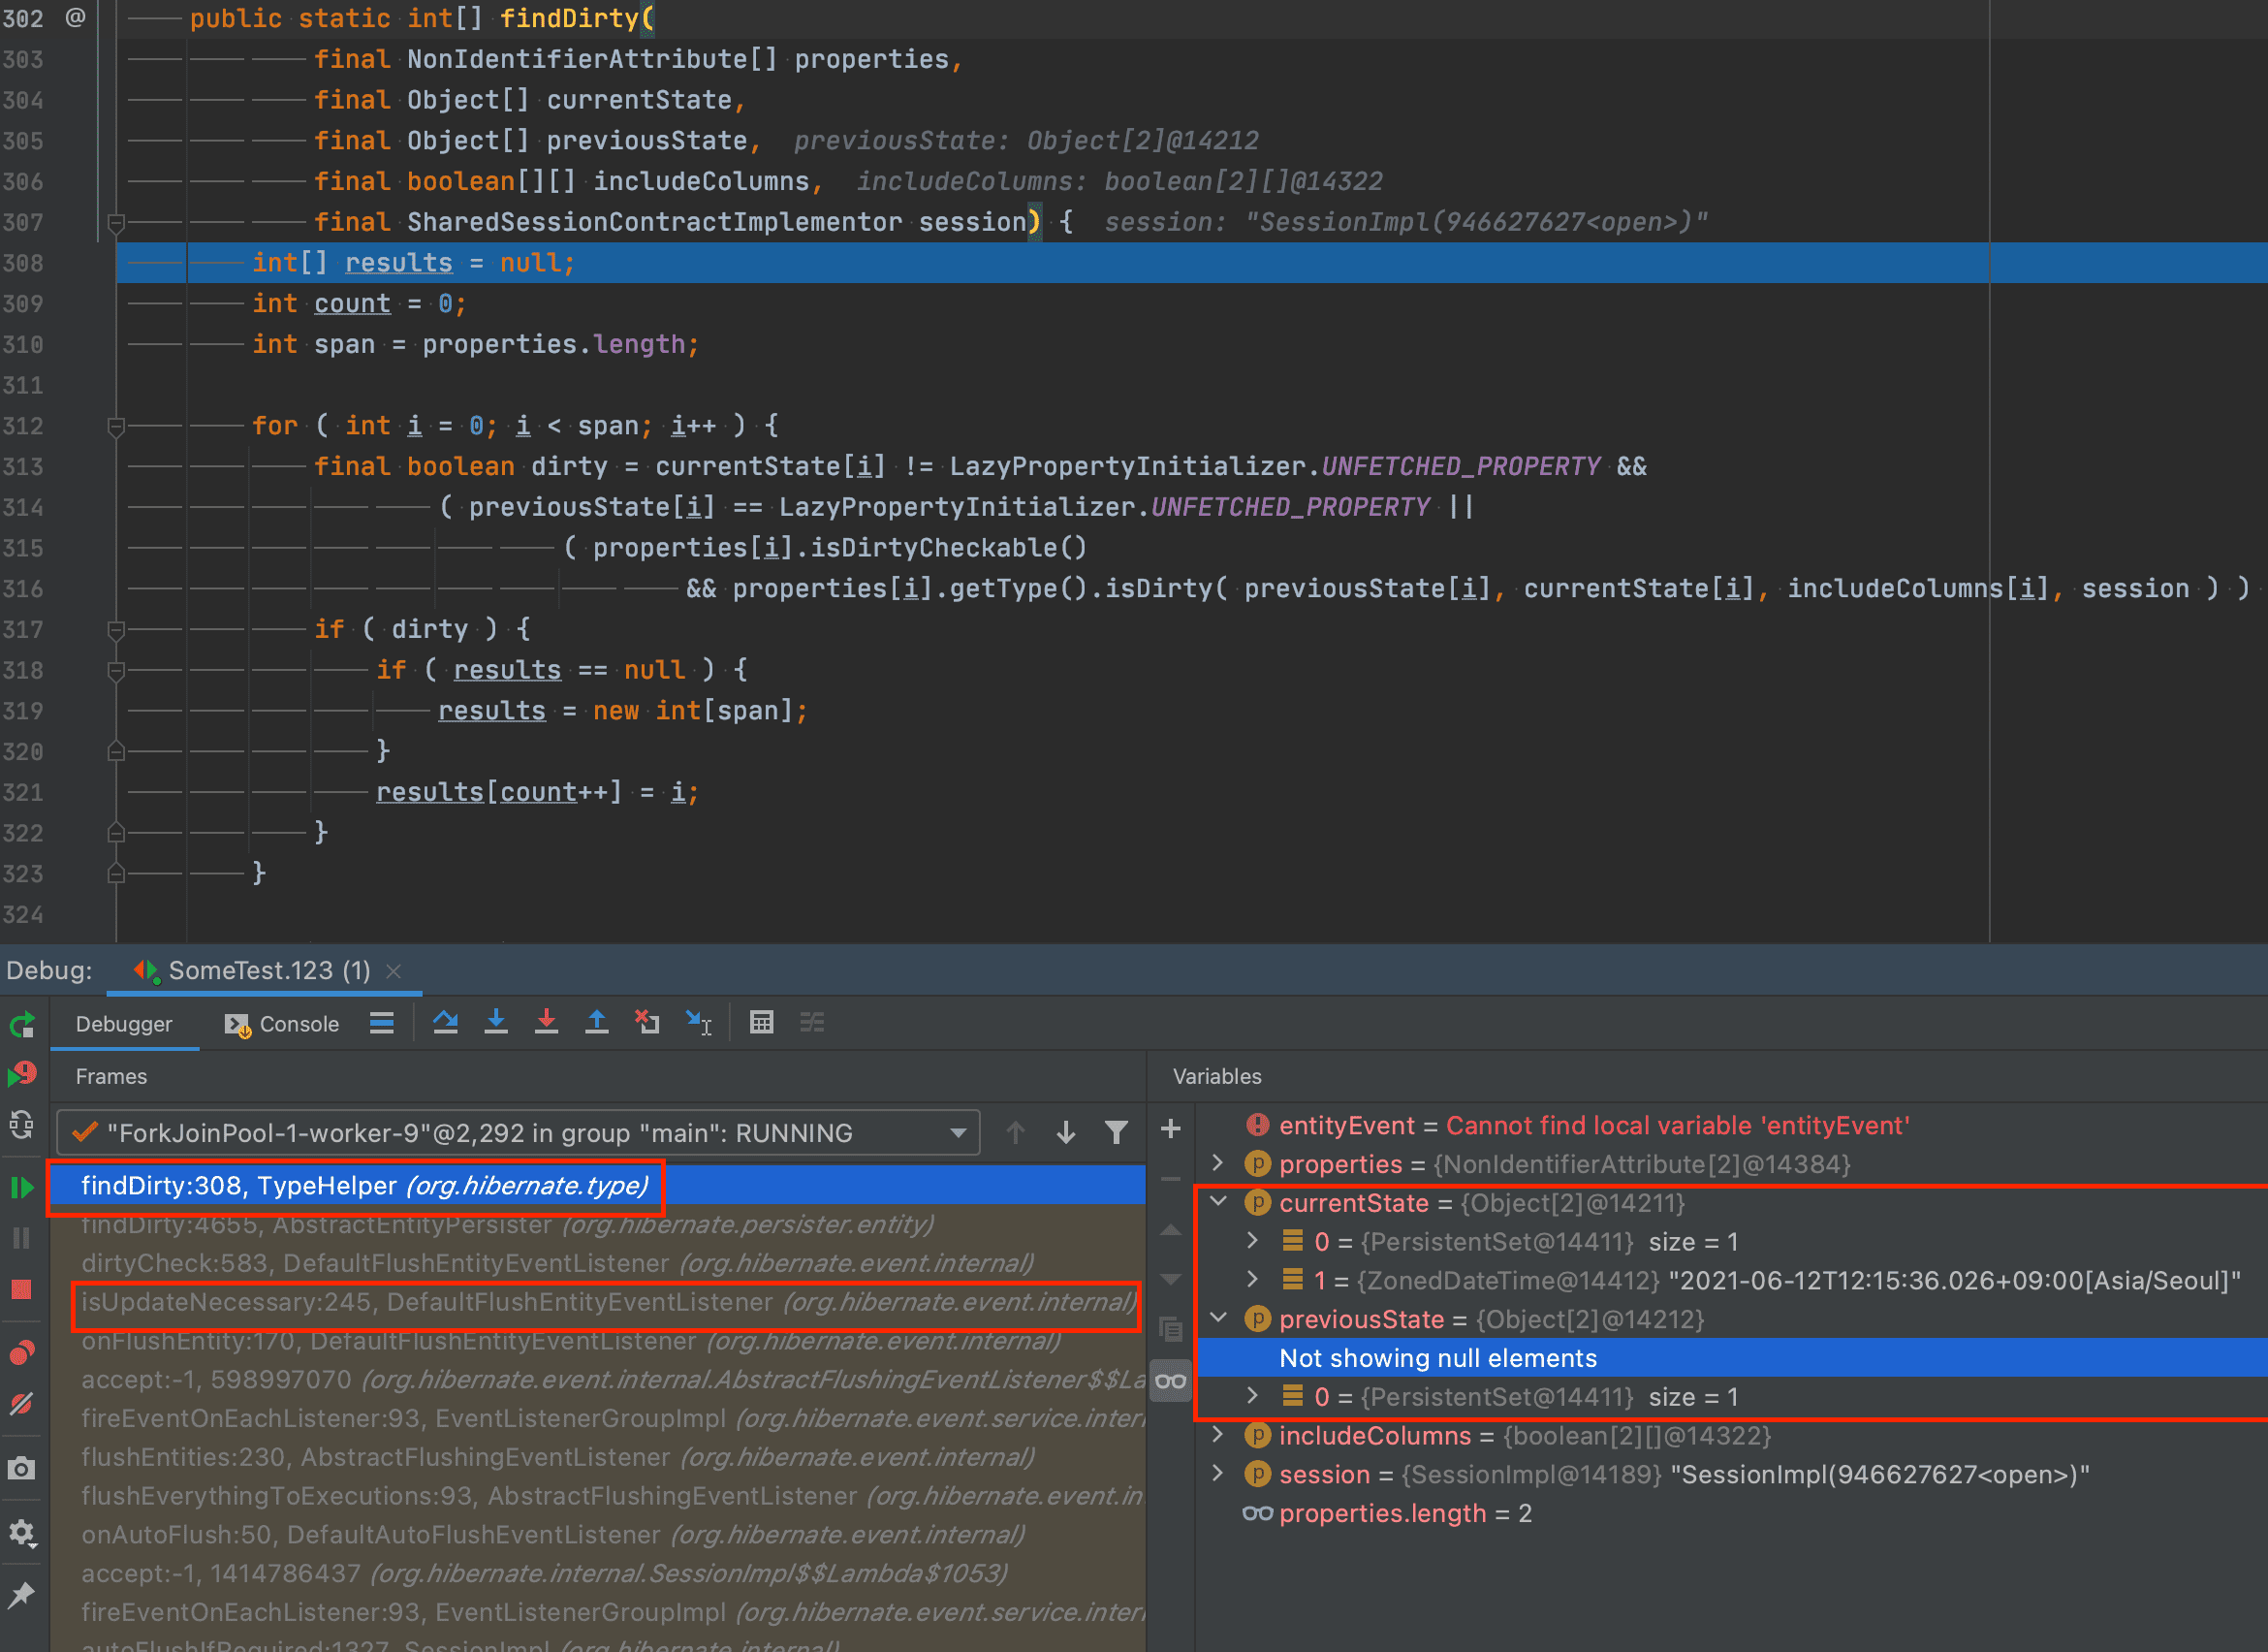Select the Debugger tab
This screenshot has width=2268, height=1652.
pos(124,1024)
